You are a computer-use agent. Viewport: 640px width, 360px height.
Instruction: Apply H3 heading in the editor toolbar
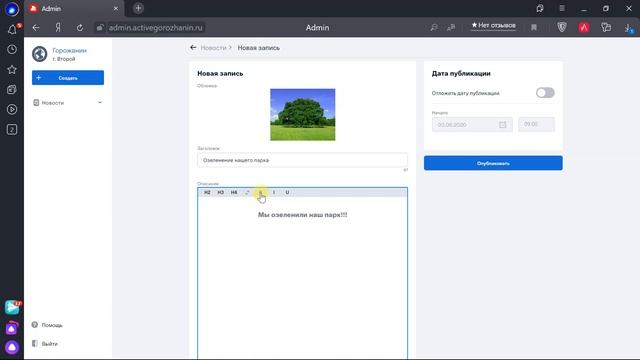coord(221,192)
